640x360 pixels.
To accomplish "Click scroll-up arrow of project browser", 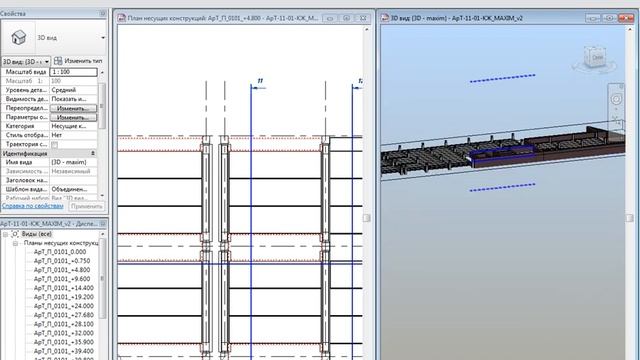I will click(102, 234).
